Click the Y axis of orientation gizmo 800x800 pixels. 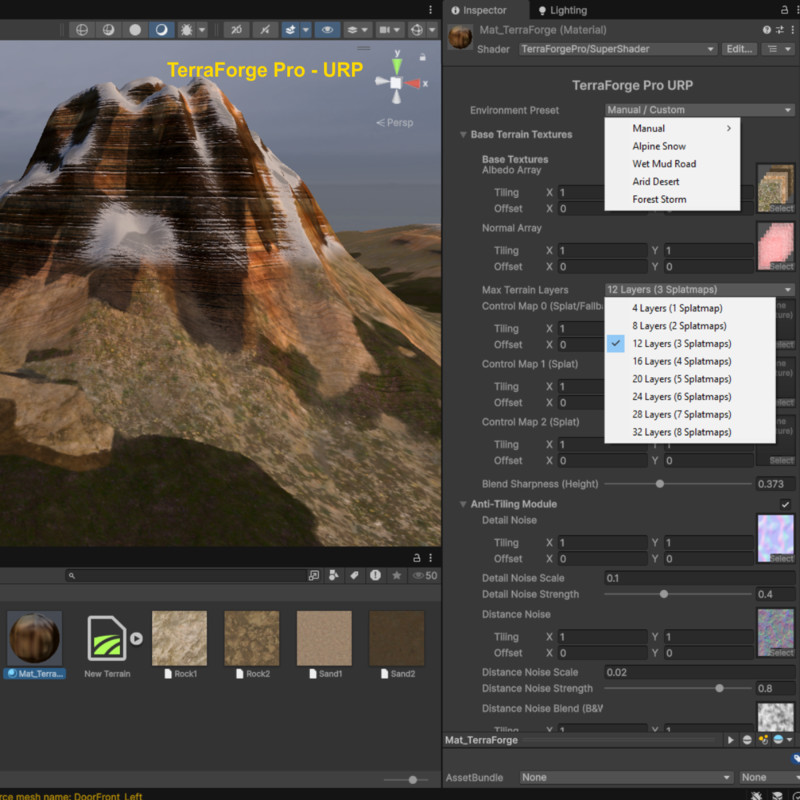(x=397, y=64)
